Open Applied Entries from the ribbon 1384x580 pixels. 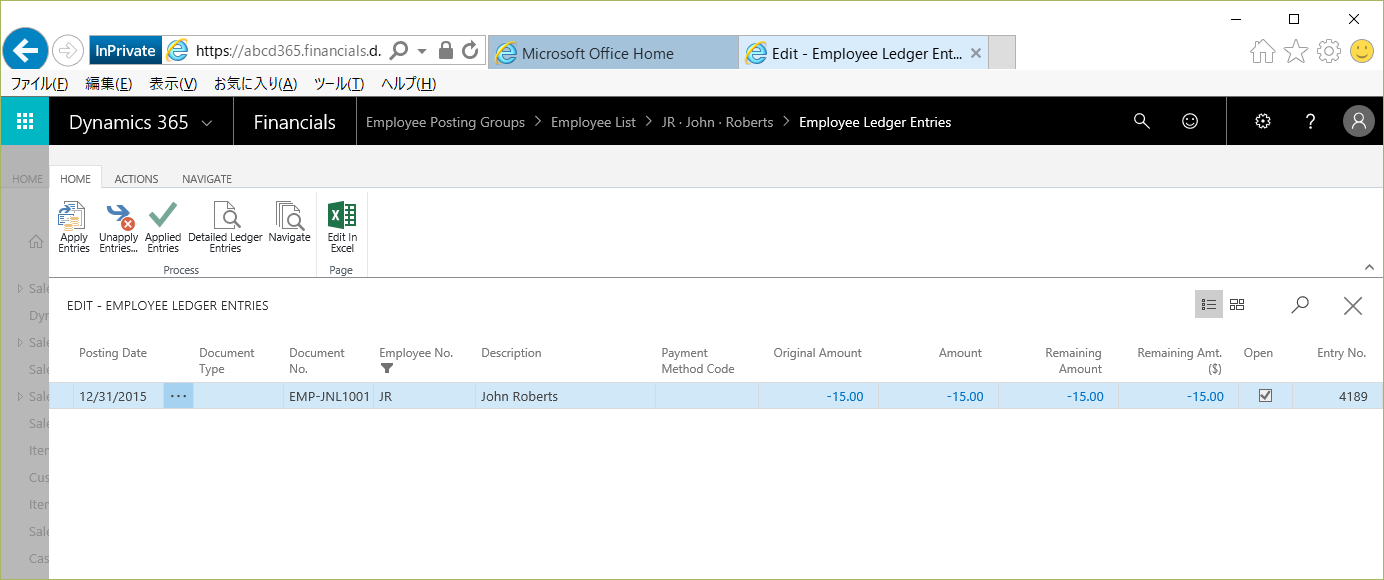coord(163,227)
